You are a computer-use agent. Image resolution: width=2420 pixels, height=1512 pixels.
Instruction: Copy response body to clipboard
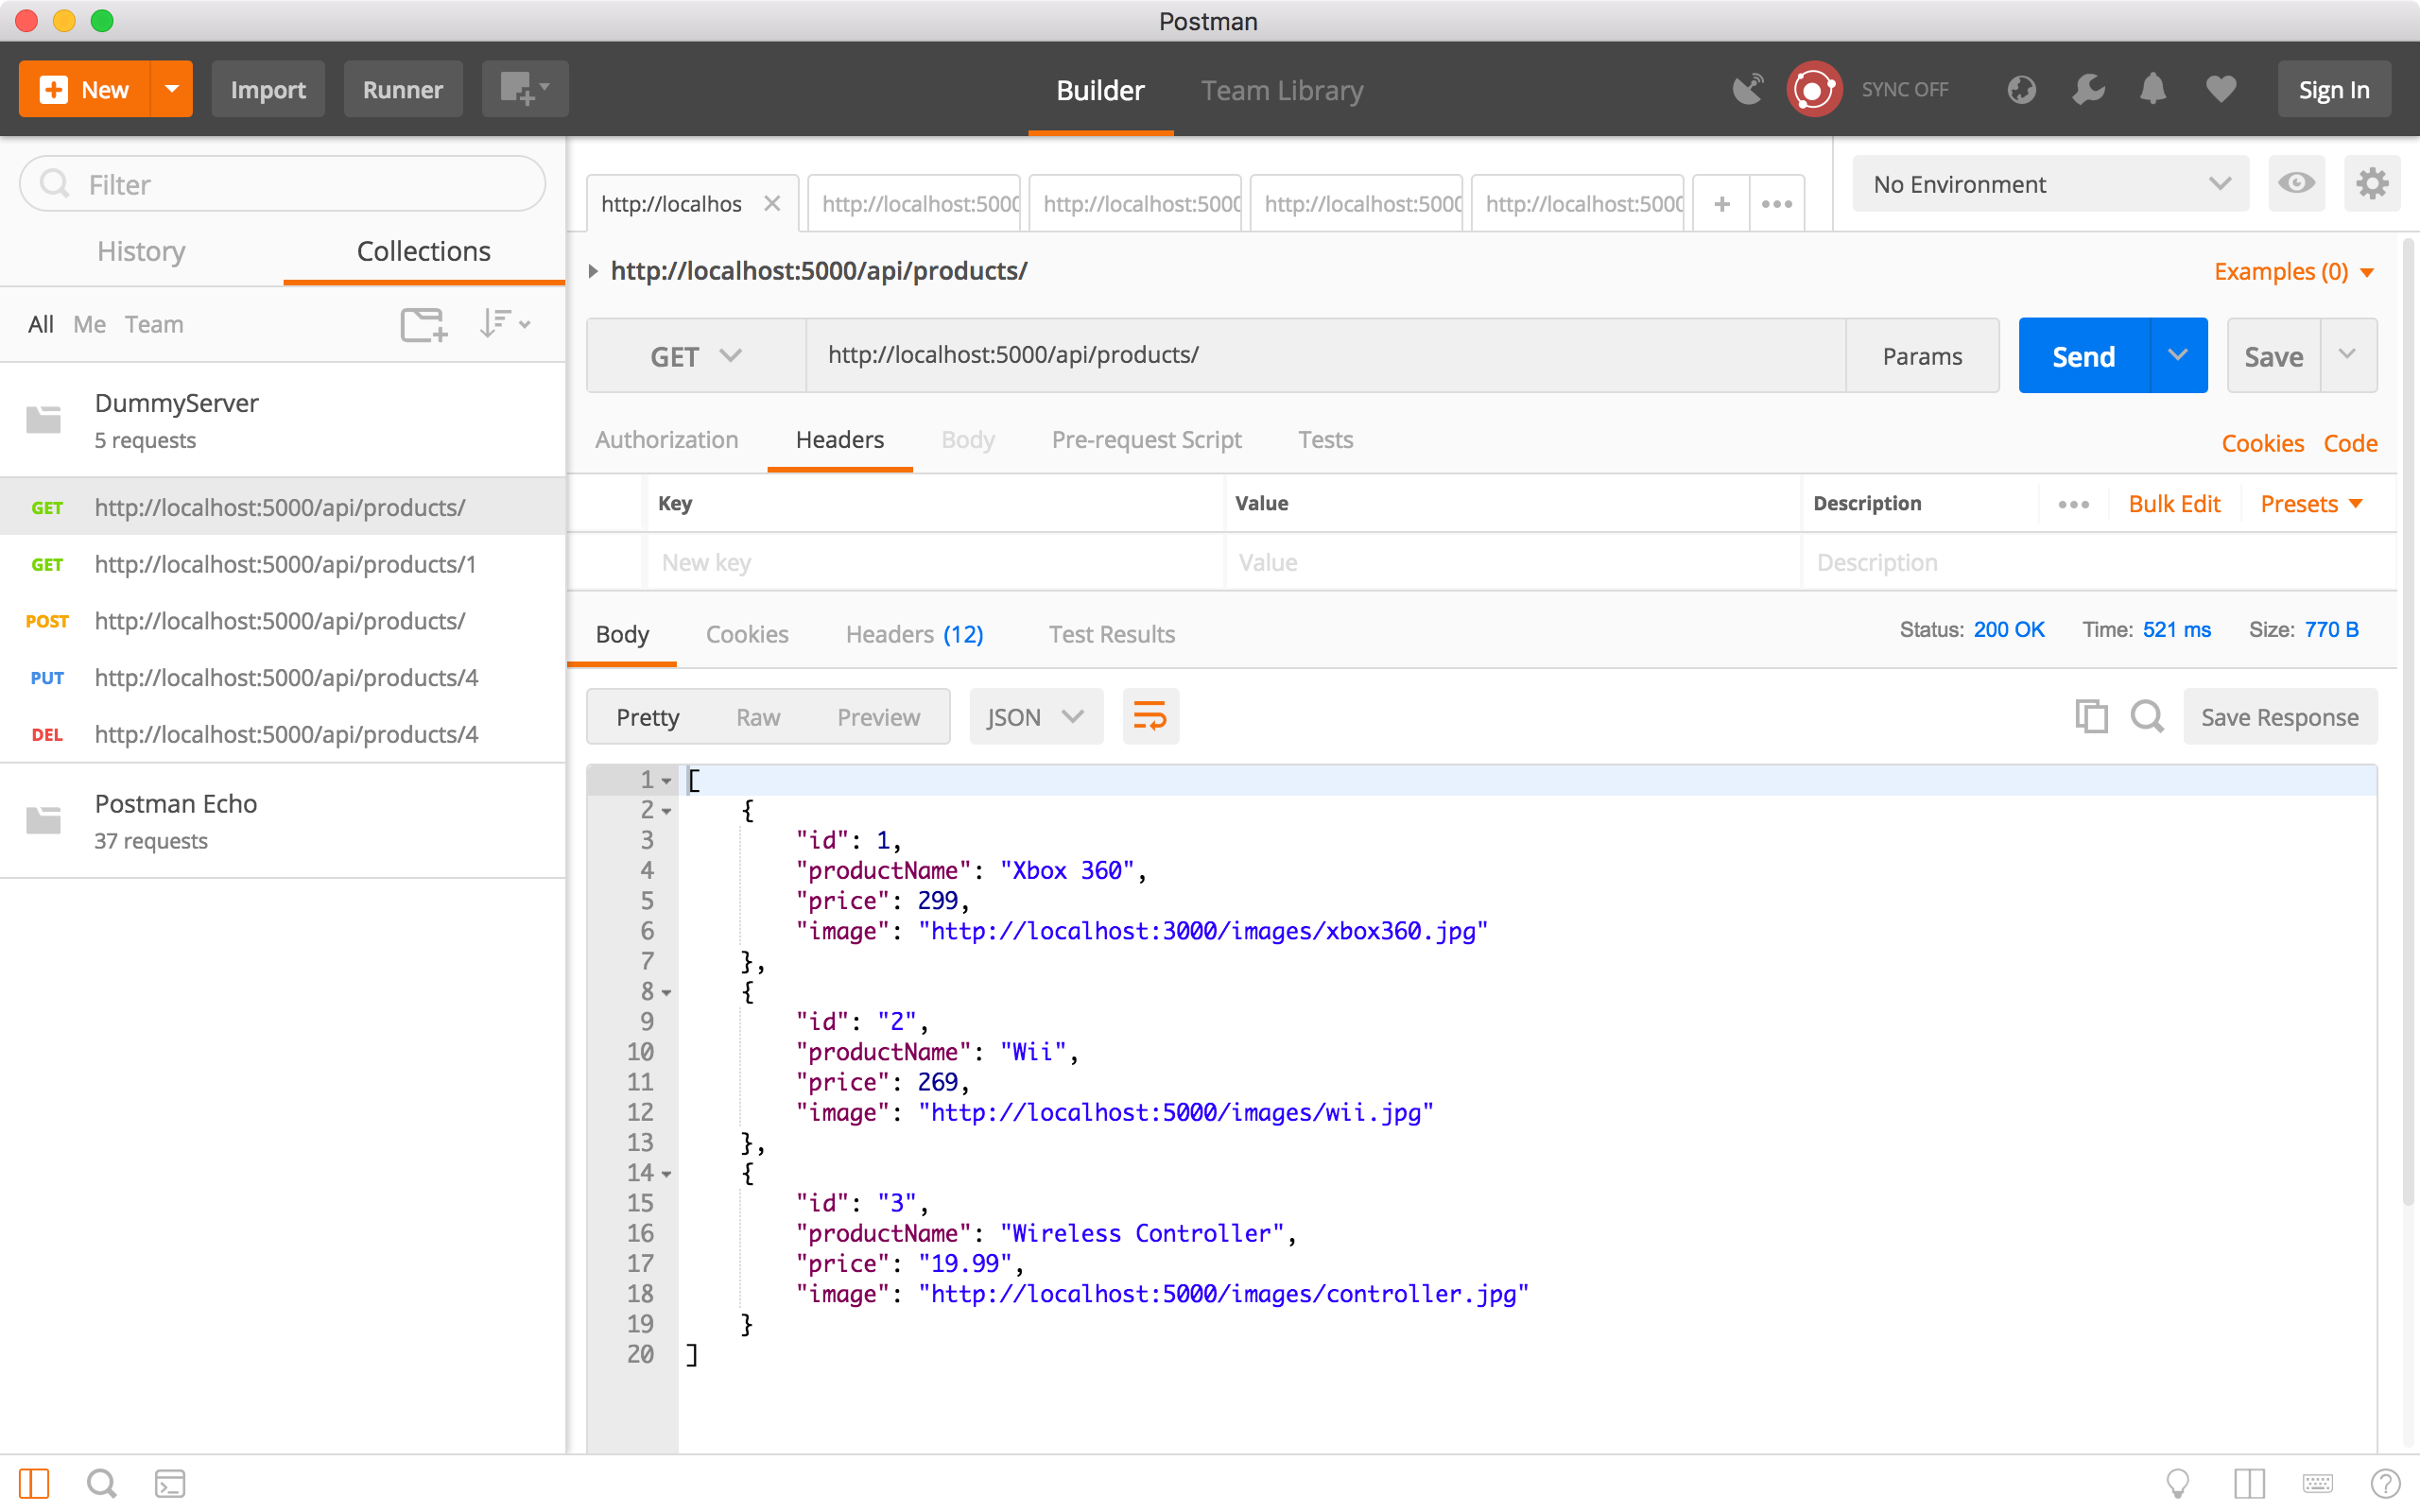click(x=2091, y=717)
